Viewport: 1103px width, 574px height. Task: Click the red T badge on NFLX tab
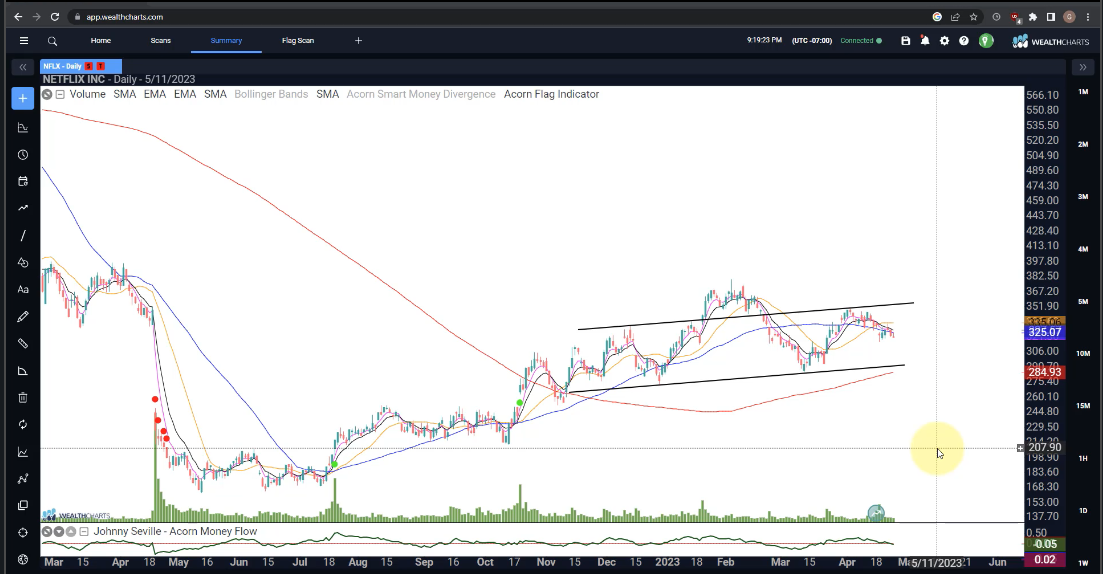click(100, 66)
